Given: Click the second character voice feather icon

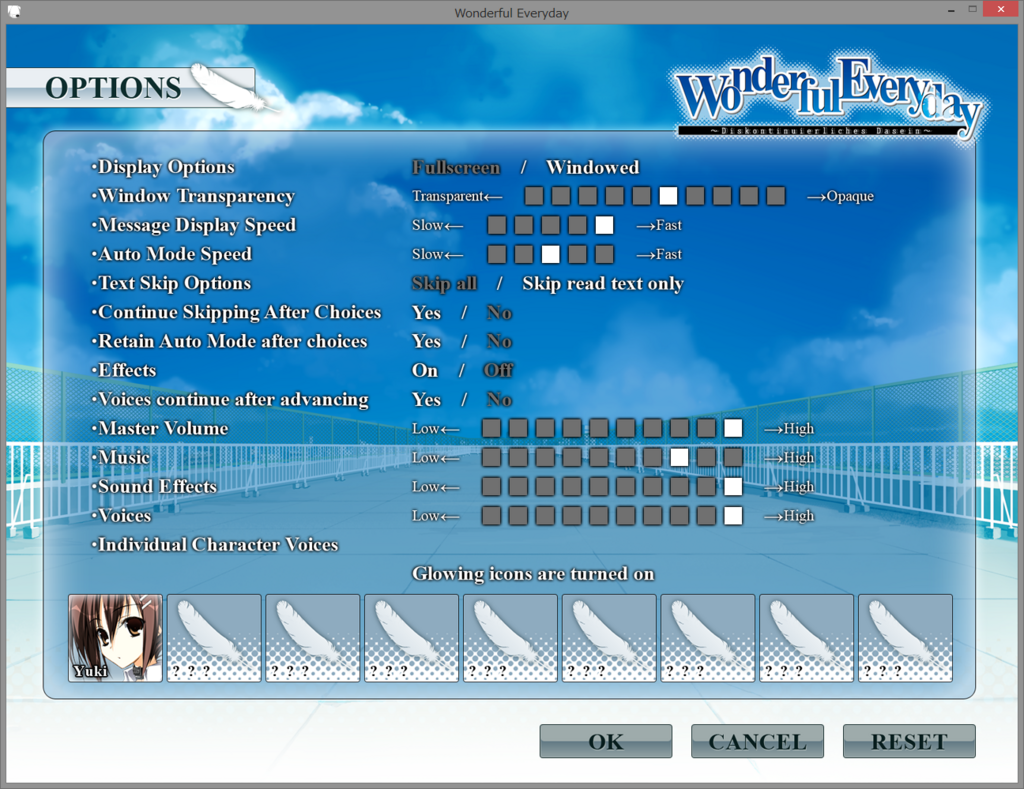Looking at the screenshot, I should coord(214,638).
